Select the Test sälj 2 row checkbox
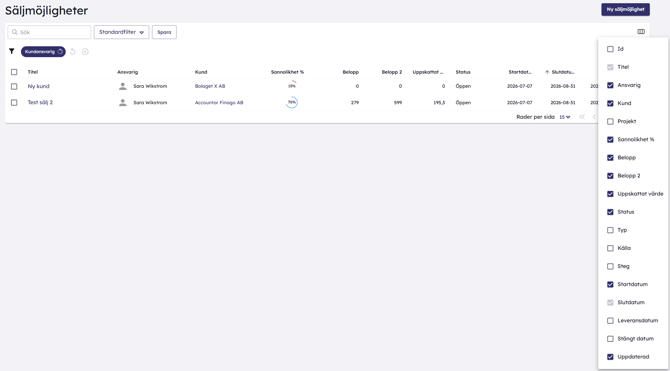 (x=14, y=103)
